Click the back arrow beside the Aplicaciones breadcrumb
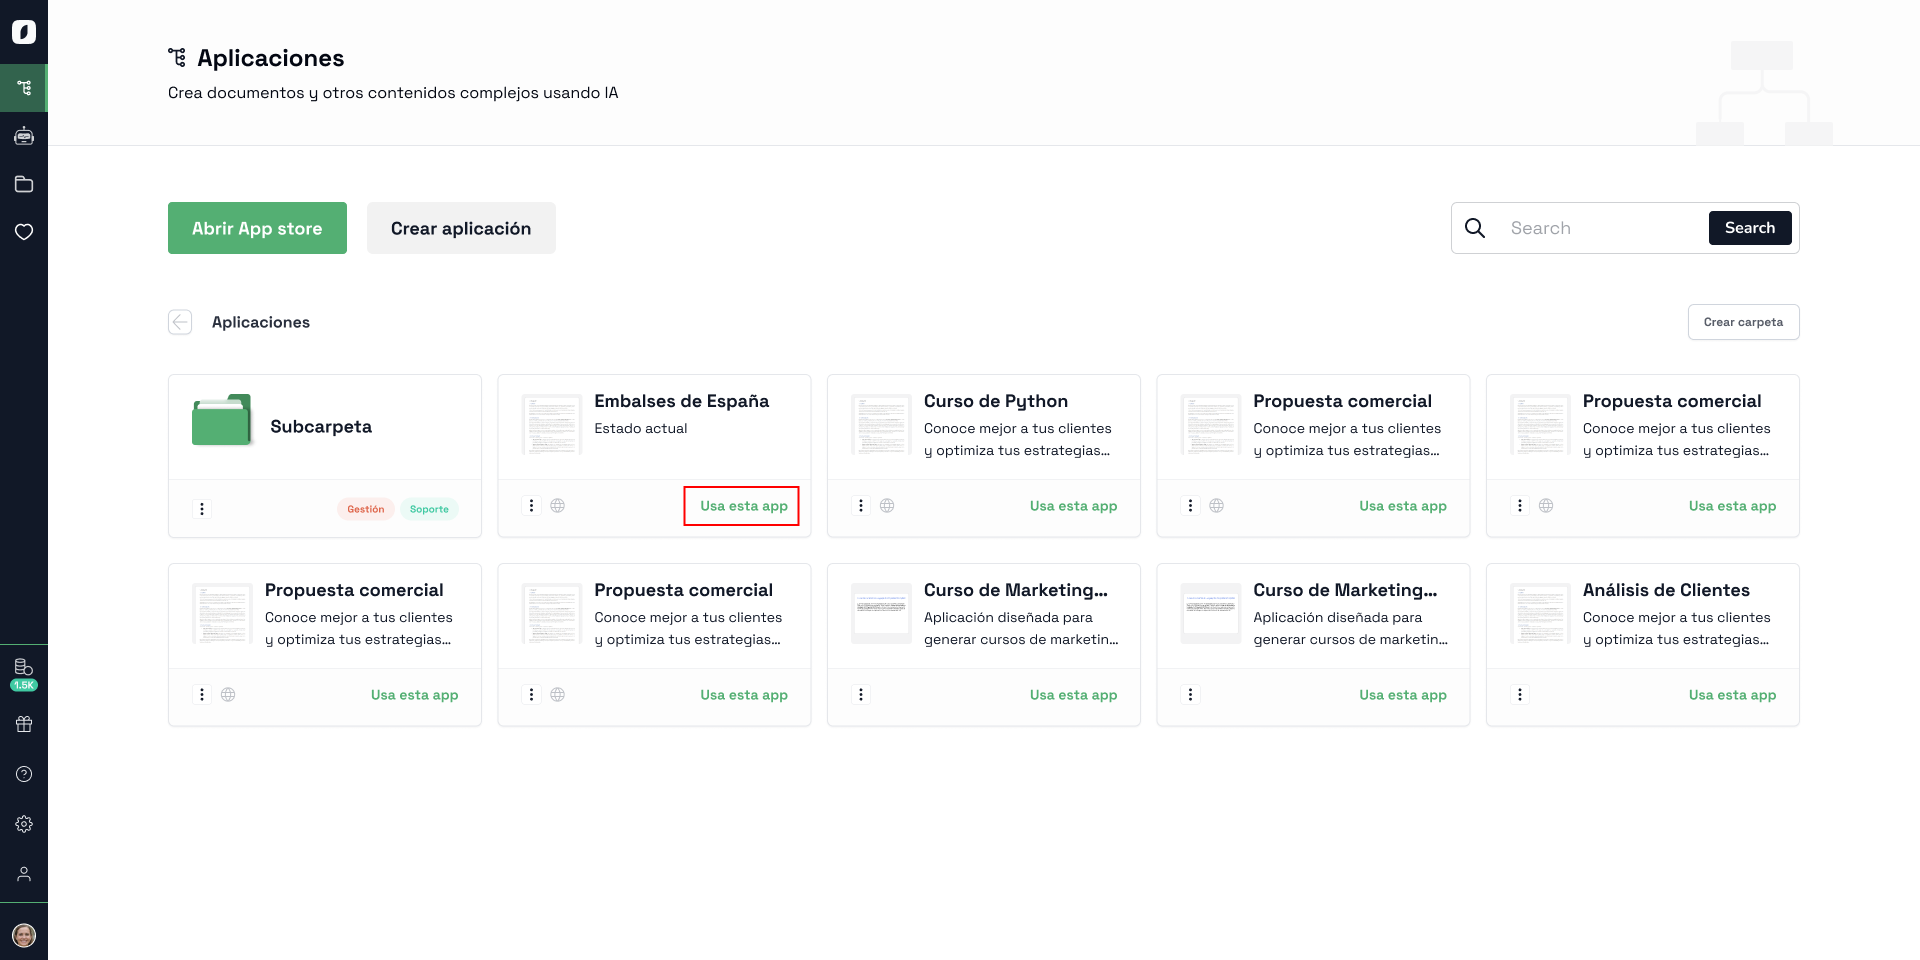The image size is (1920, 960). [x=180, y=322]
